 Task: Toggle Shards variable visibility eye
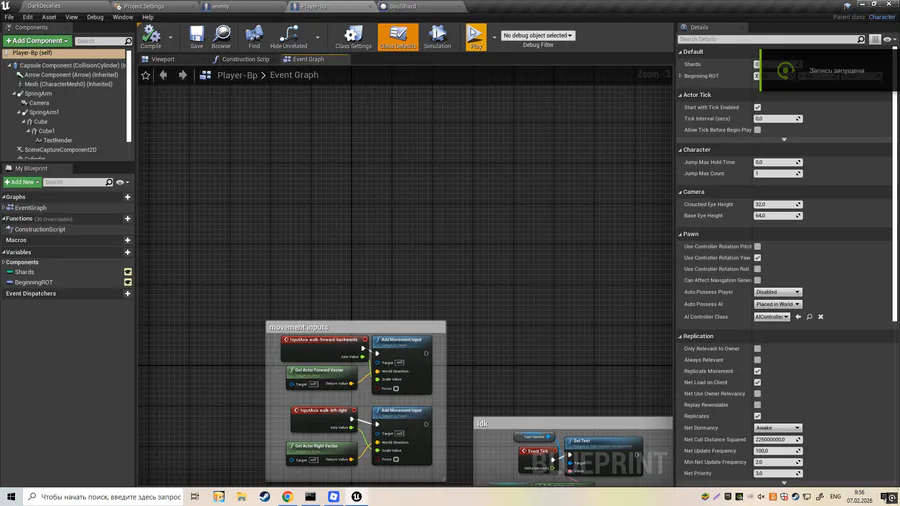click(x=127, y=272)
